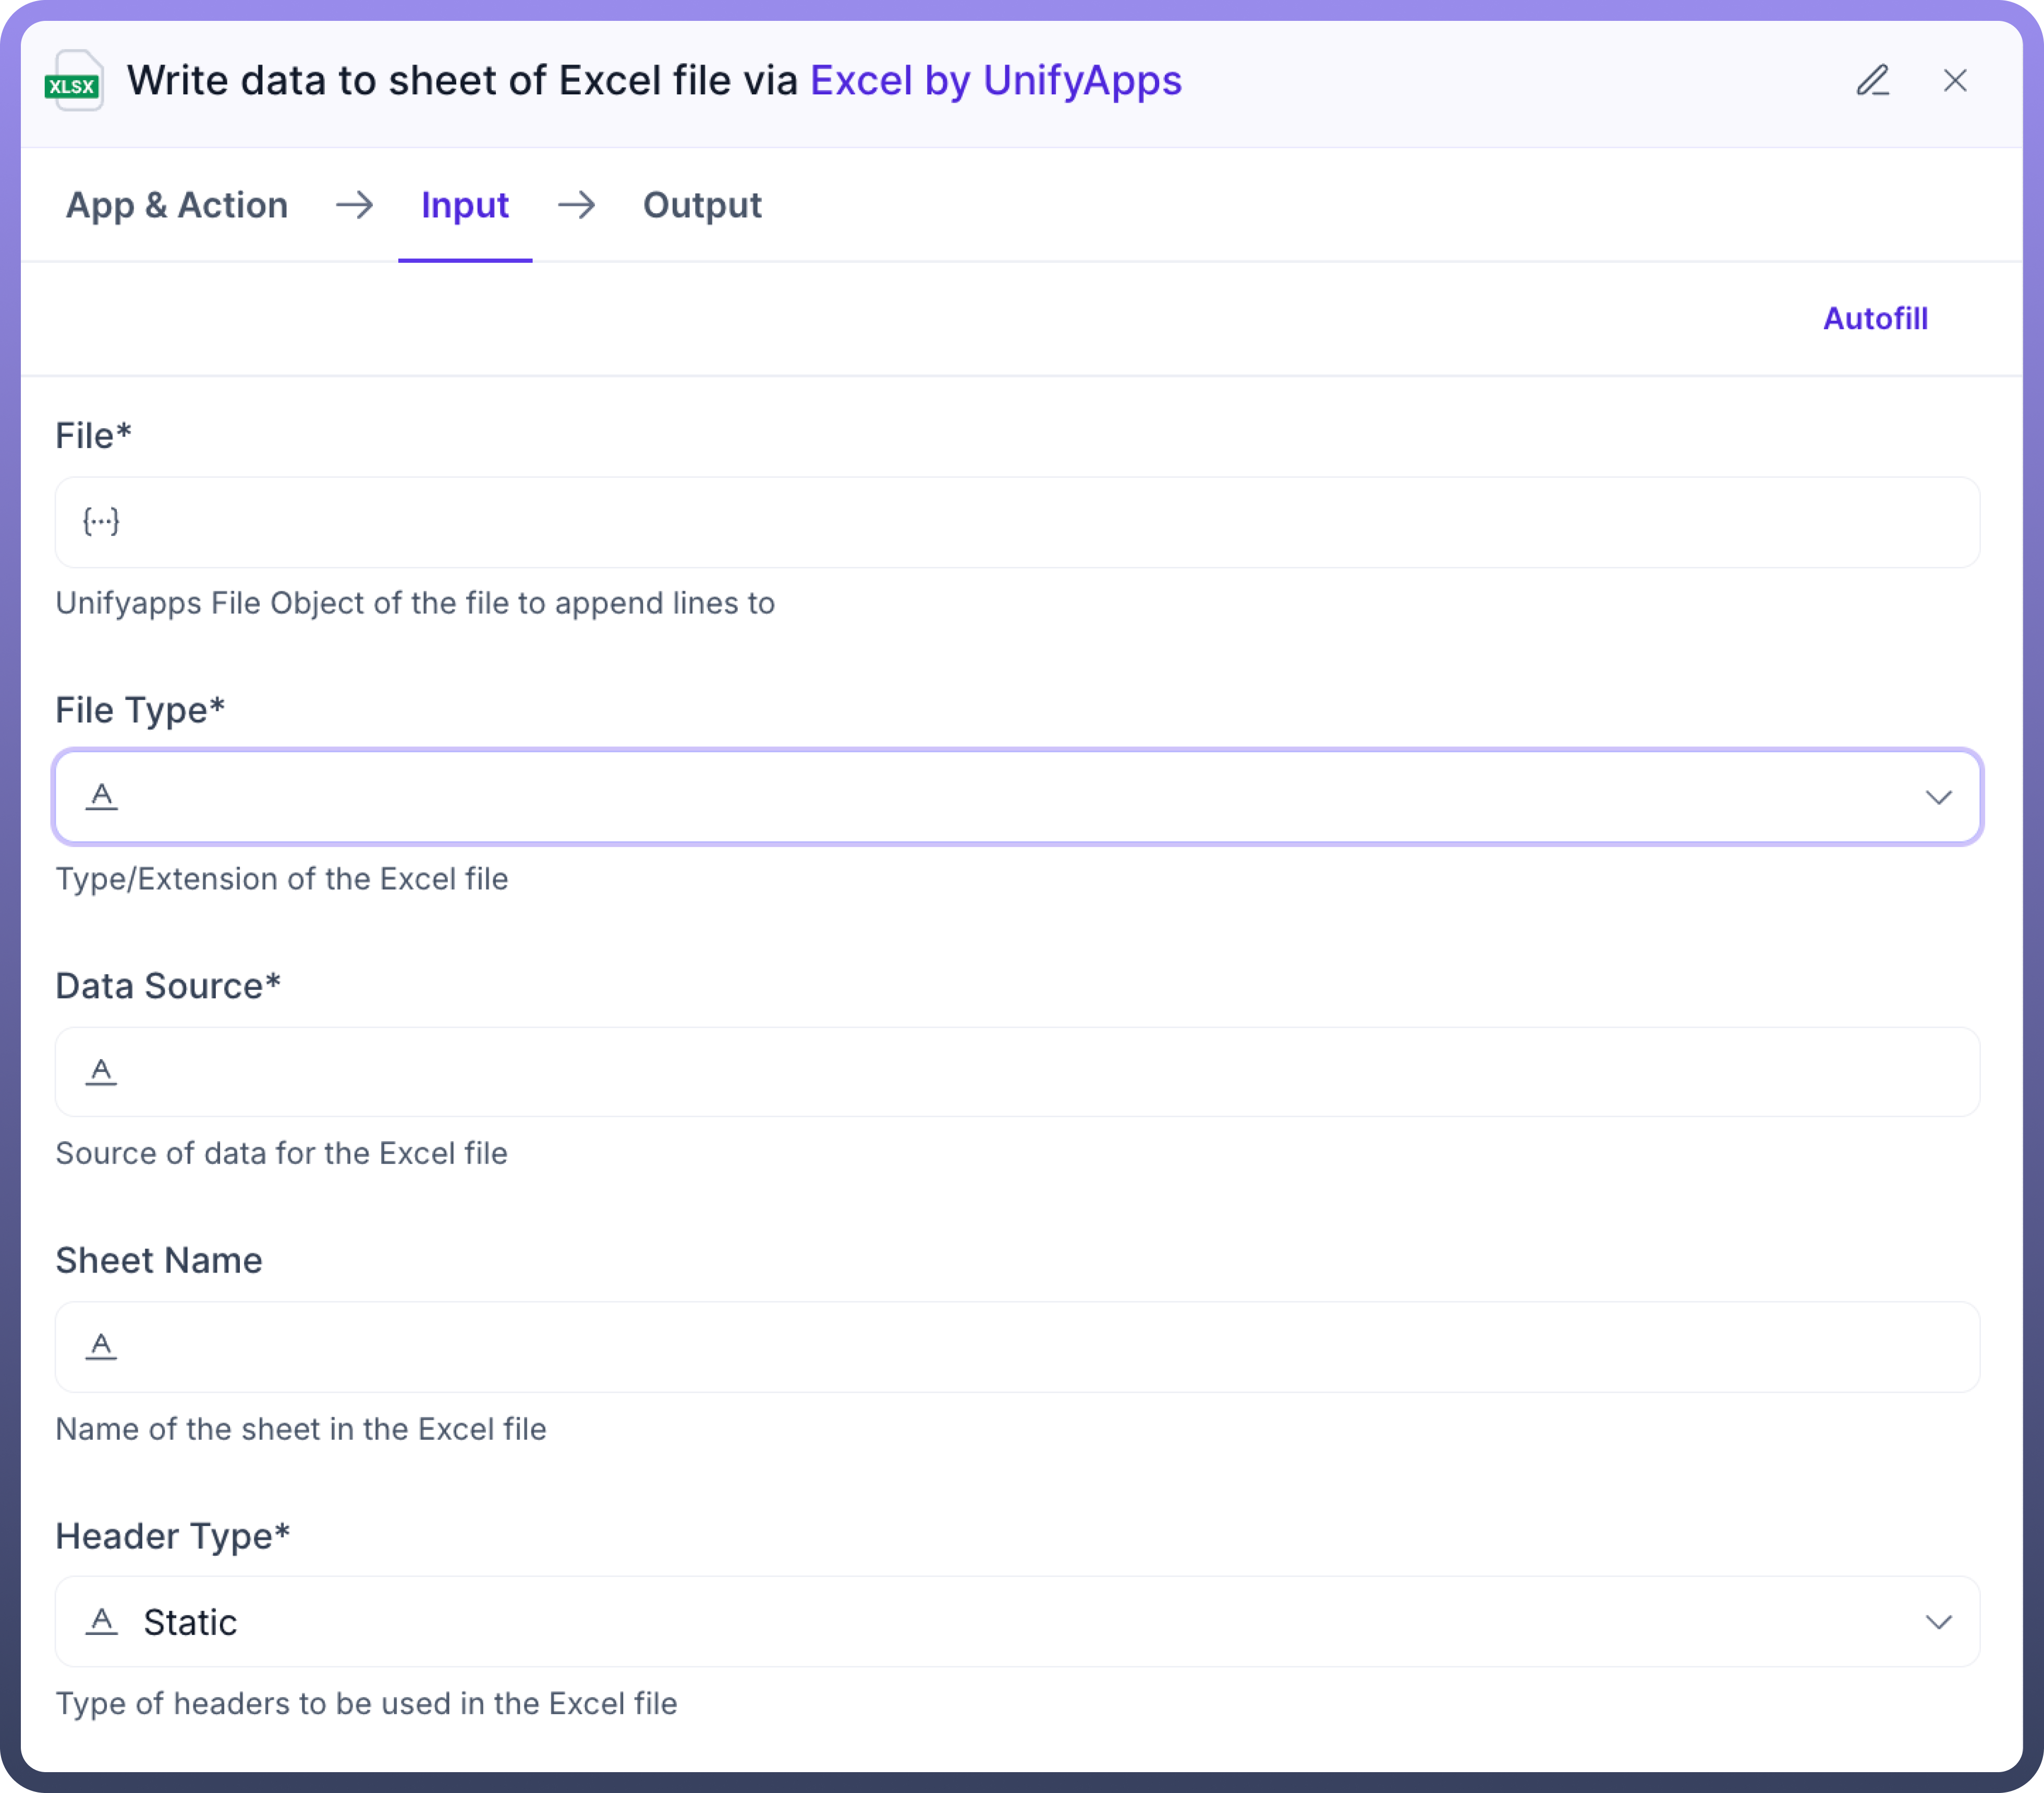The width and height of the screenshot is (2044, 1793).
Task: Click the text type icon in Header Type field
Action: (101, 1621)
